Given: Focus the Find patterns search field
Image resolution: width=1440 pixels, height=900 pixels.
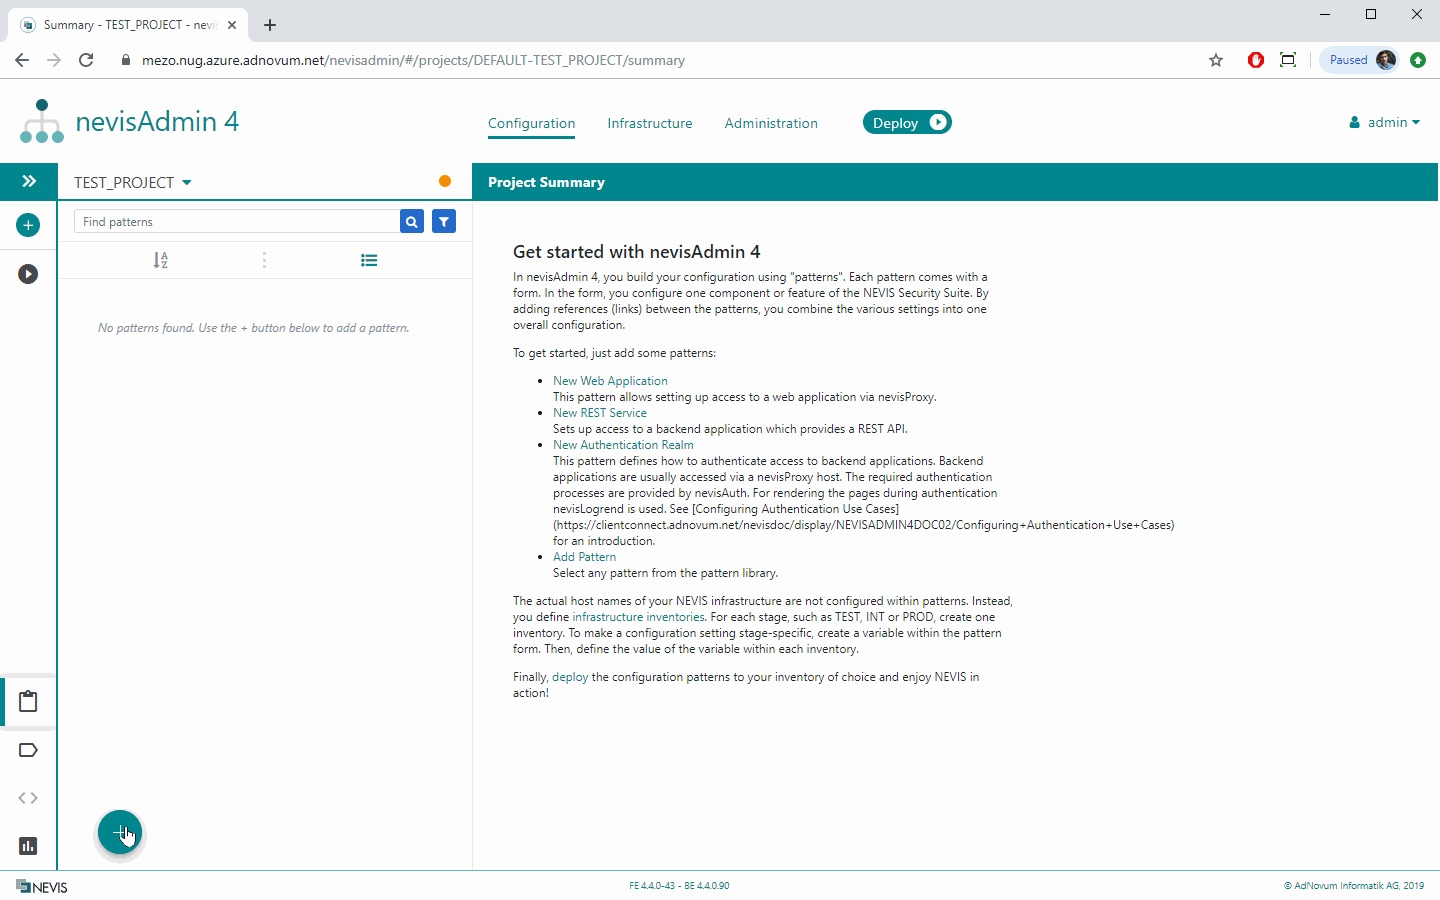Looking at the screenshot, I should [x=236, y=222].
